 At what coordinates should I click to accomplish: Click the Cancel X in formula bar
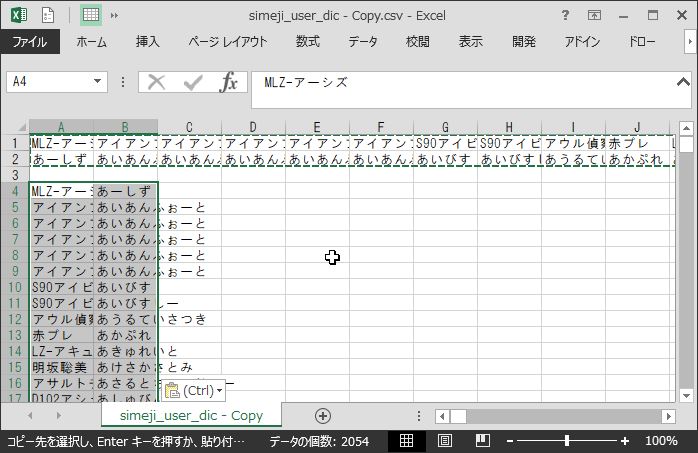(x=156, y=82)
